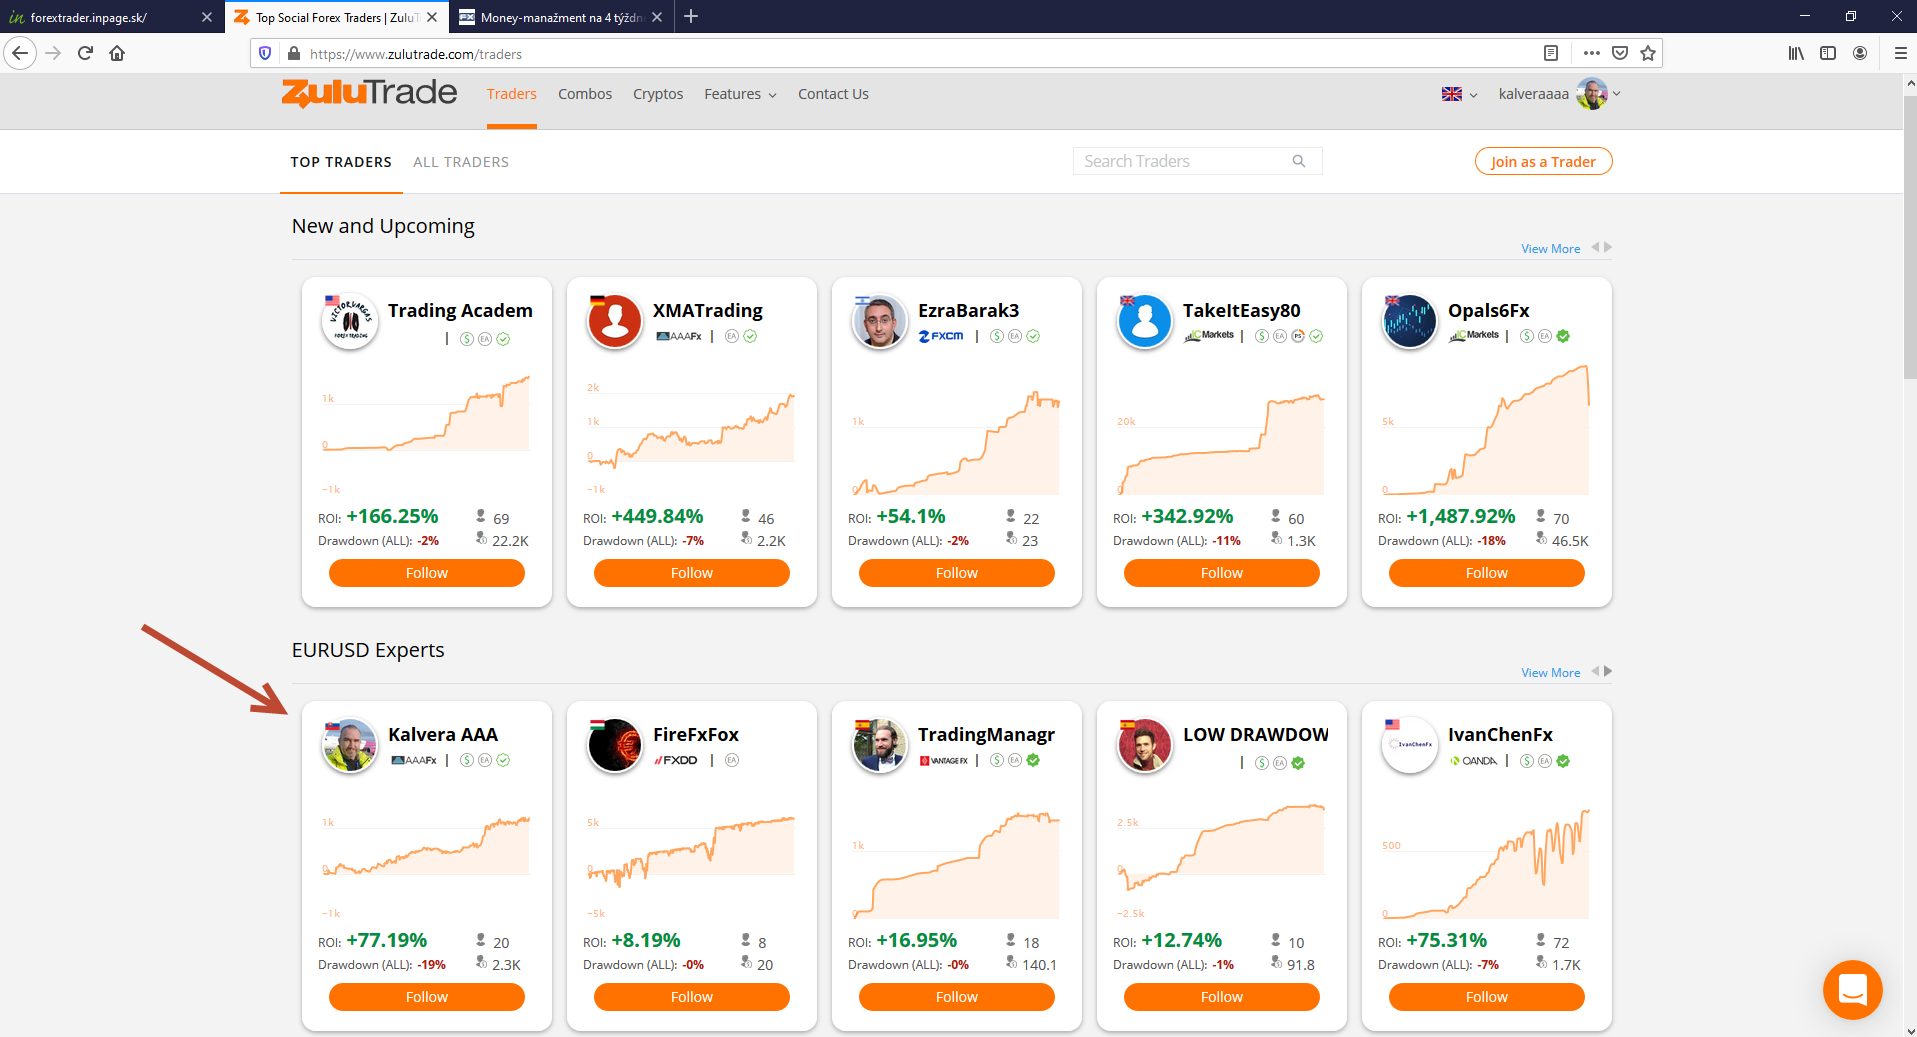Click the site lock security icon
This screenshot has height=1037, width=1917.
293,53
